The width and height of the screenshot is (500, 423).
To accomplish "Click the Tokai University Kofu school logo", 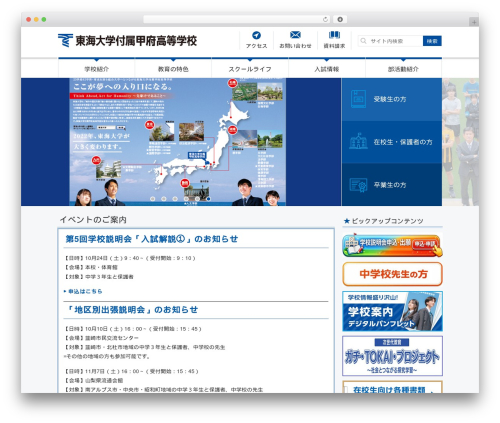I will click(127, 41).
